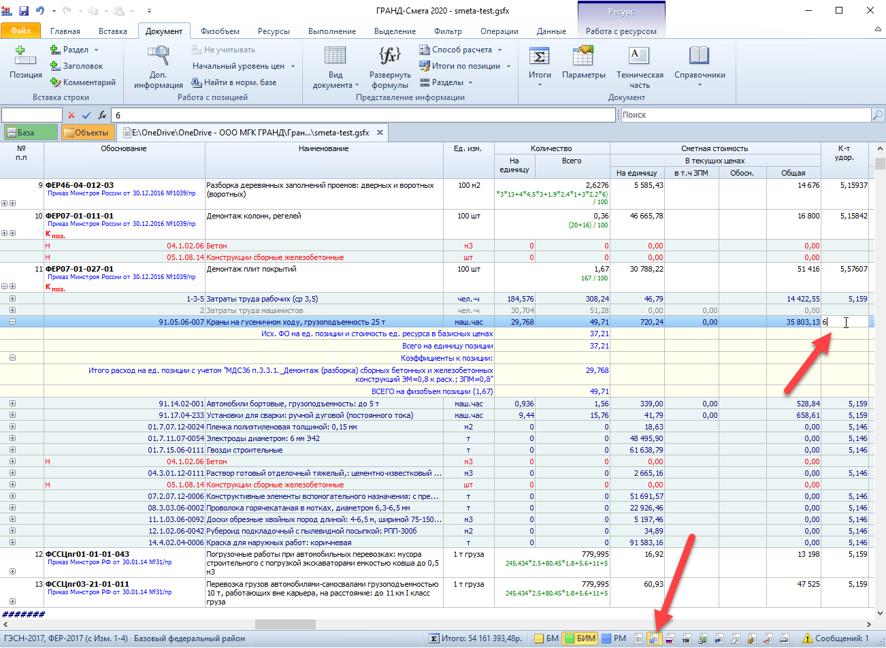Click the Поиск search field
The image size is (886, 648).
pyautogui.click(x=745, y=115)
